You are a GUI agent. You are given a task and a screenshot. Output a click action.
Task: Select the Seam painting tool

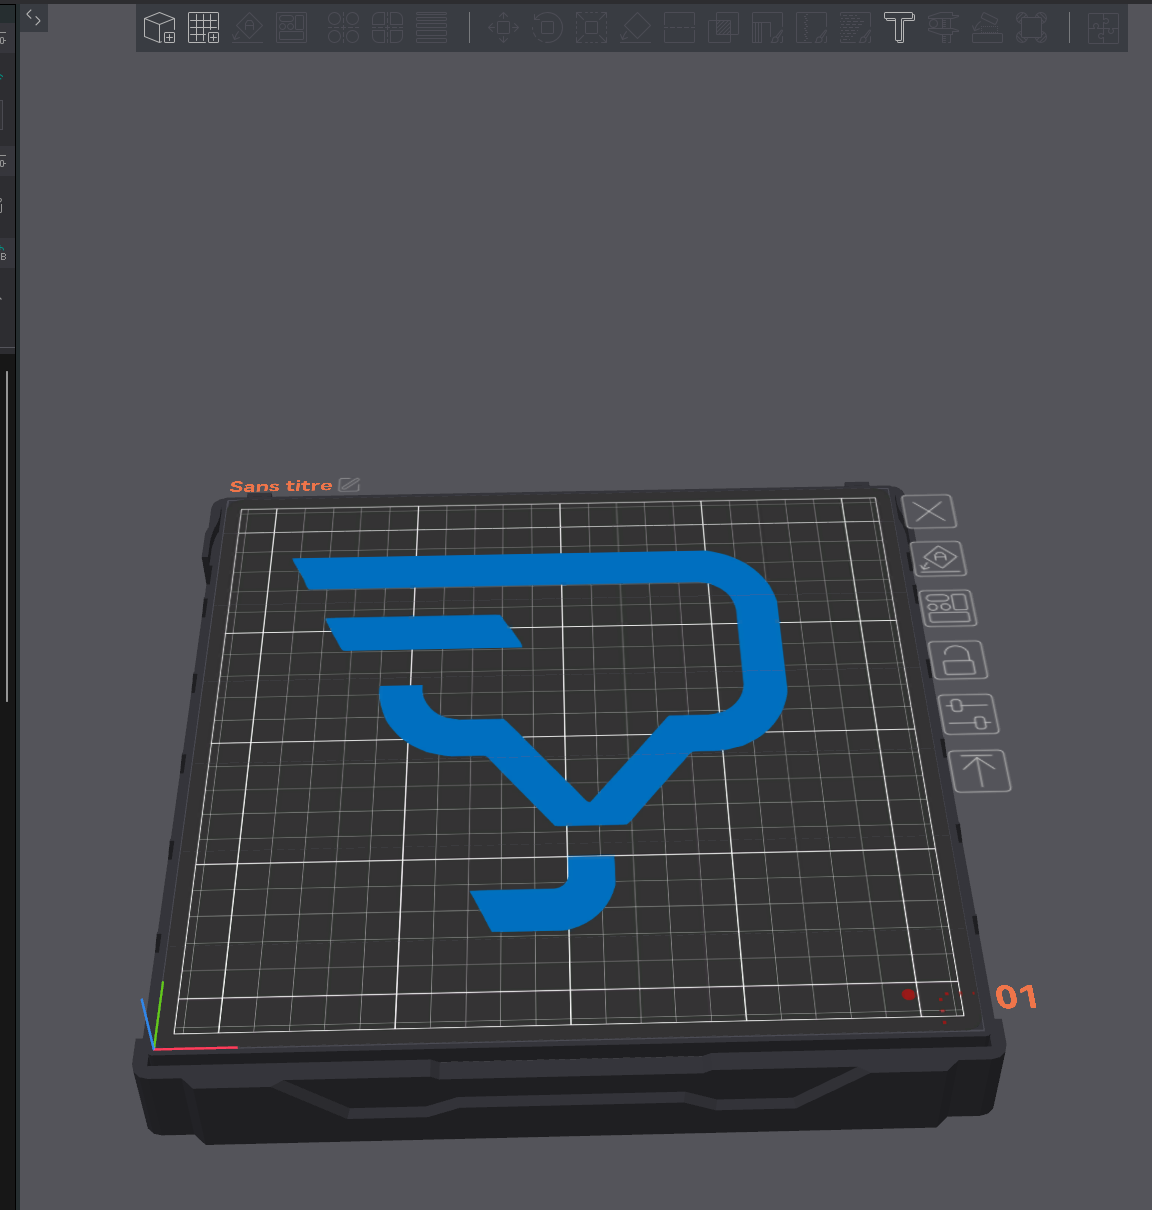coord(811,27)
